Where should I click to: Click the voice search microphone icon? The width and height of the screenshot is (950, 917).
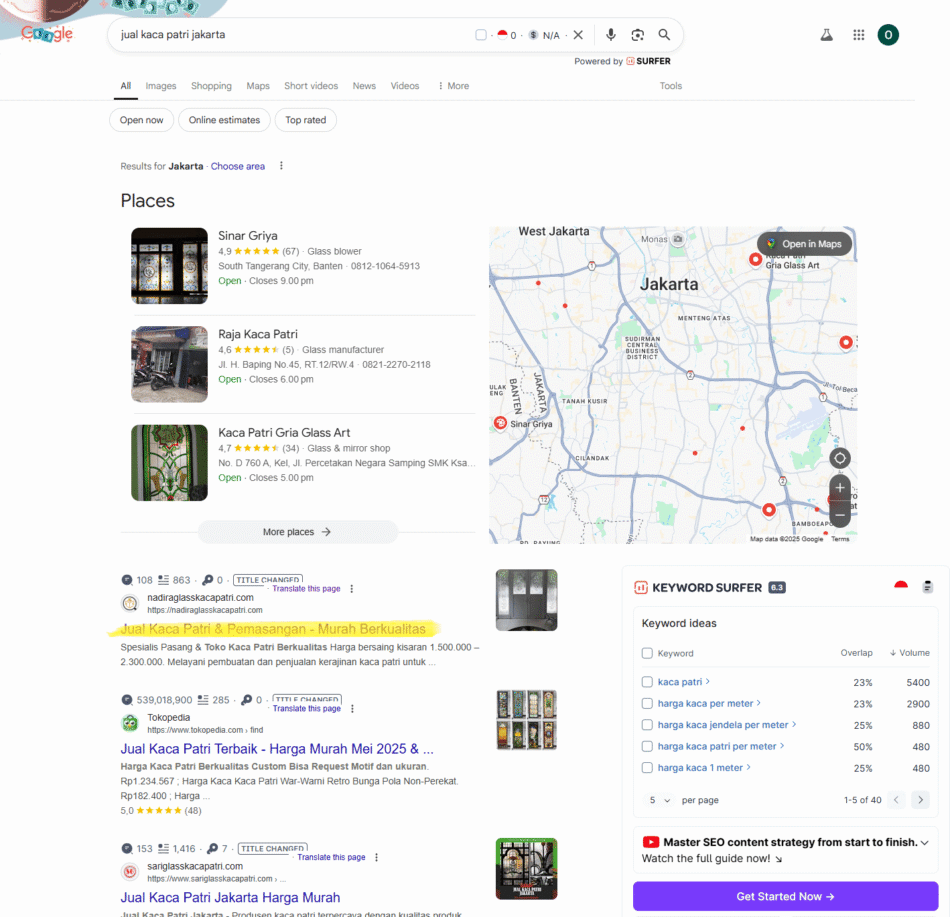(x=611, y=35)
